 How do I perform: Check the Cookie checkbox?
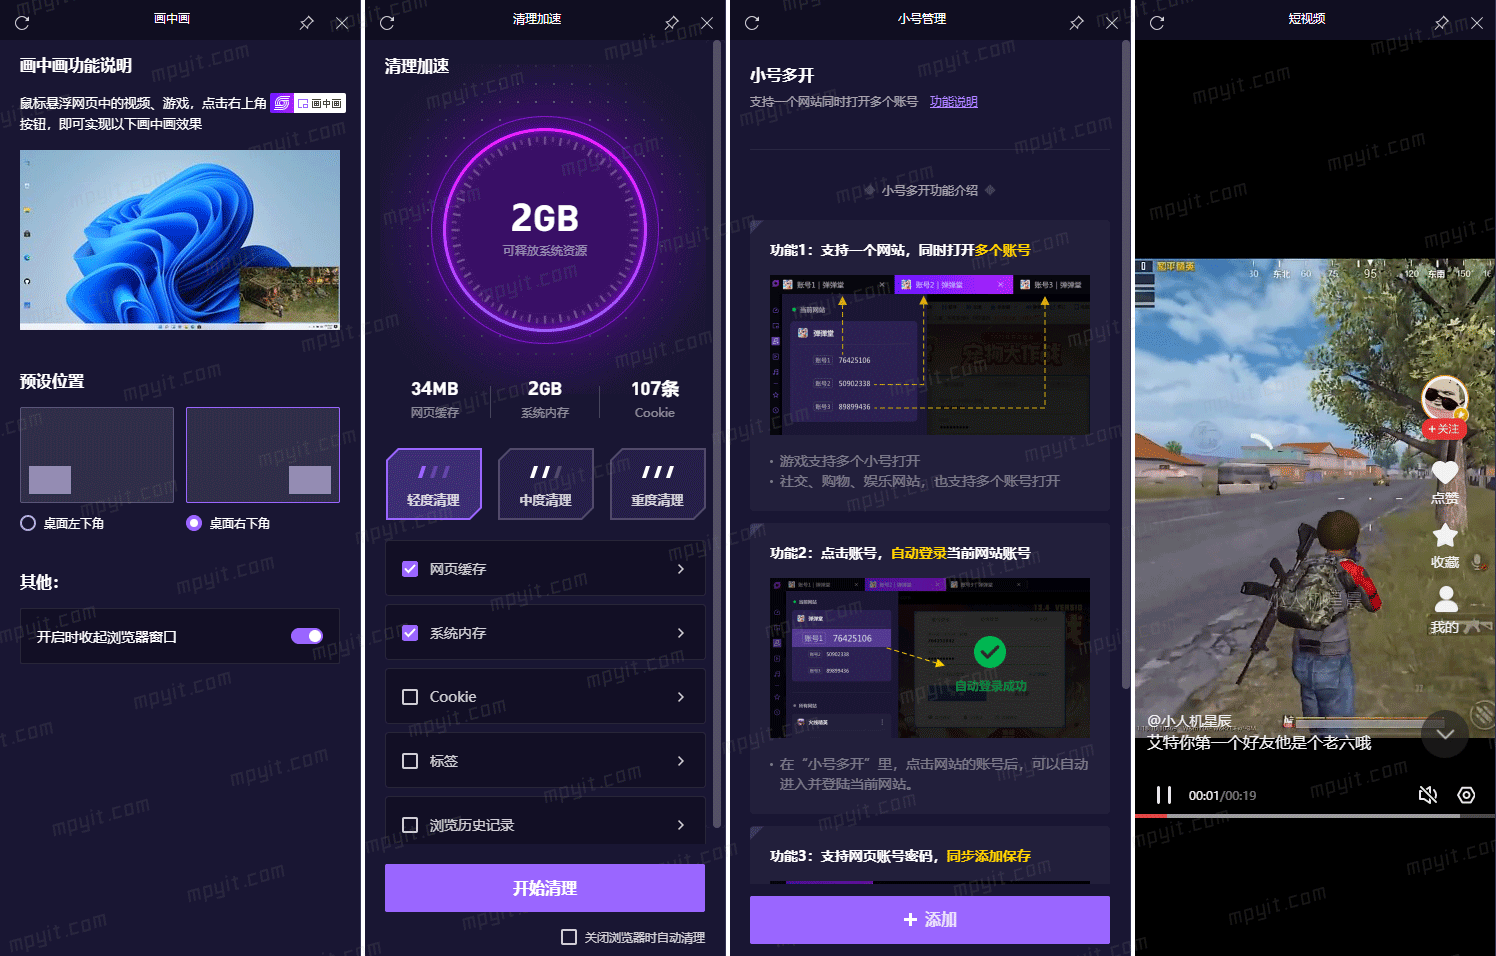click(410, 697)
